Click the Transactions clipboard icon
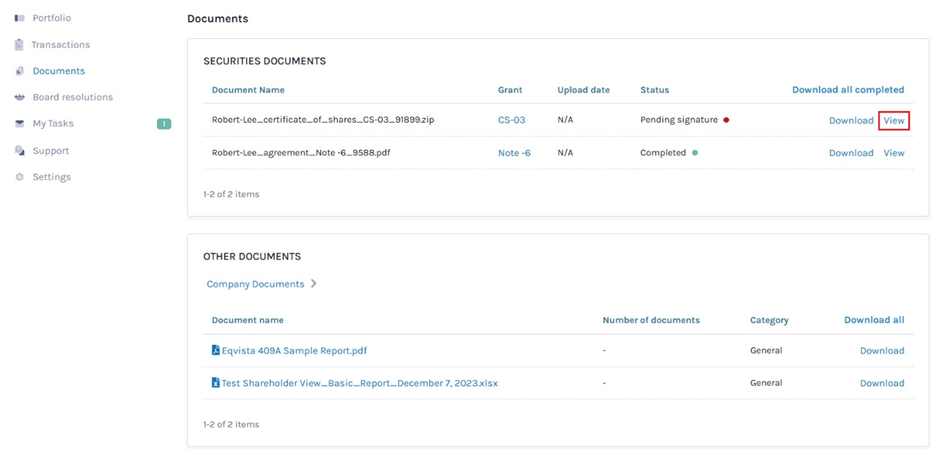Screen dimensions: 939x449 pyautogui.click(x=19, y=45)
